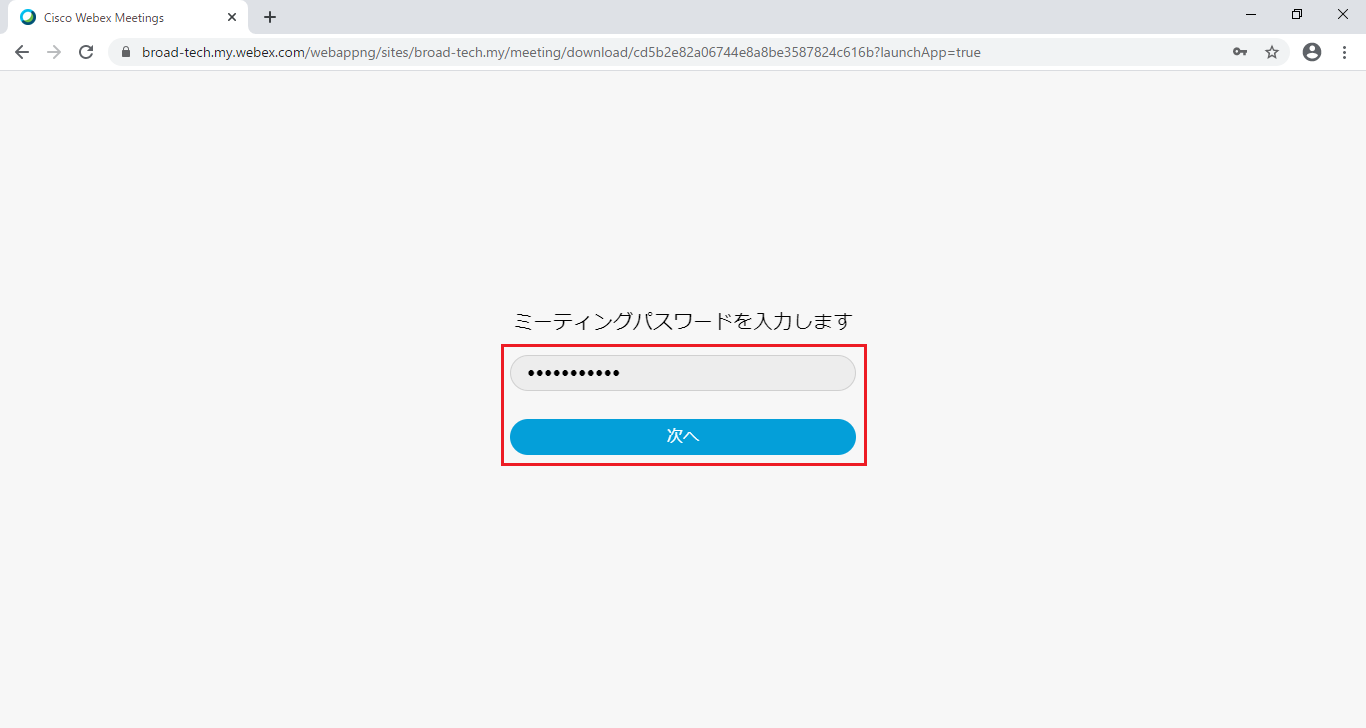The width and height of the screenshot is (1366, 728).
Task: Click the ミーティングパスワードを入力します heading
Action: point(683,321)
